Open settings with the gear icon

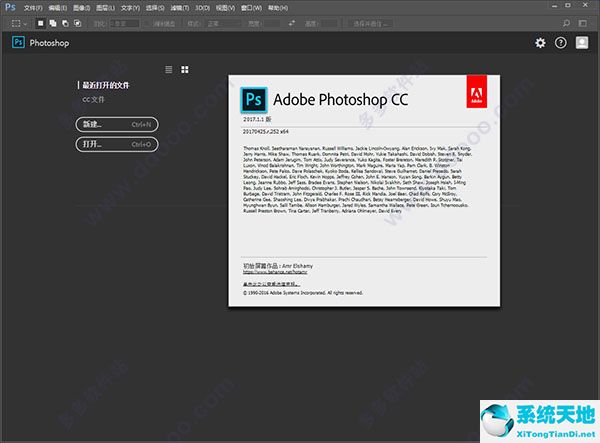pos(540,43)
